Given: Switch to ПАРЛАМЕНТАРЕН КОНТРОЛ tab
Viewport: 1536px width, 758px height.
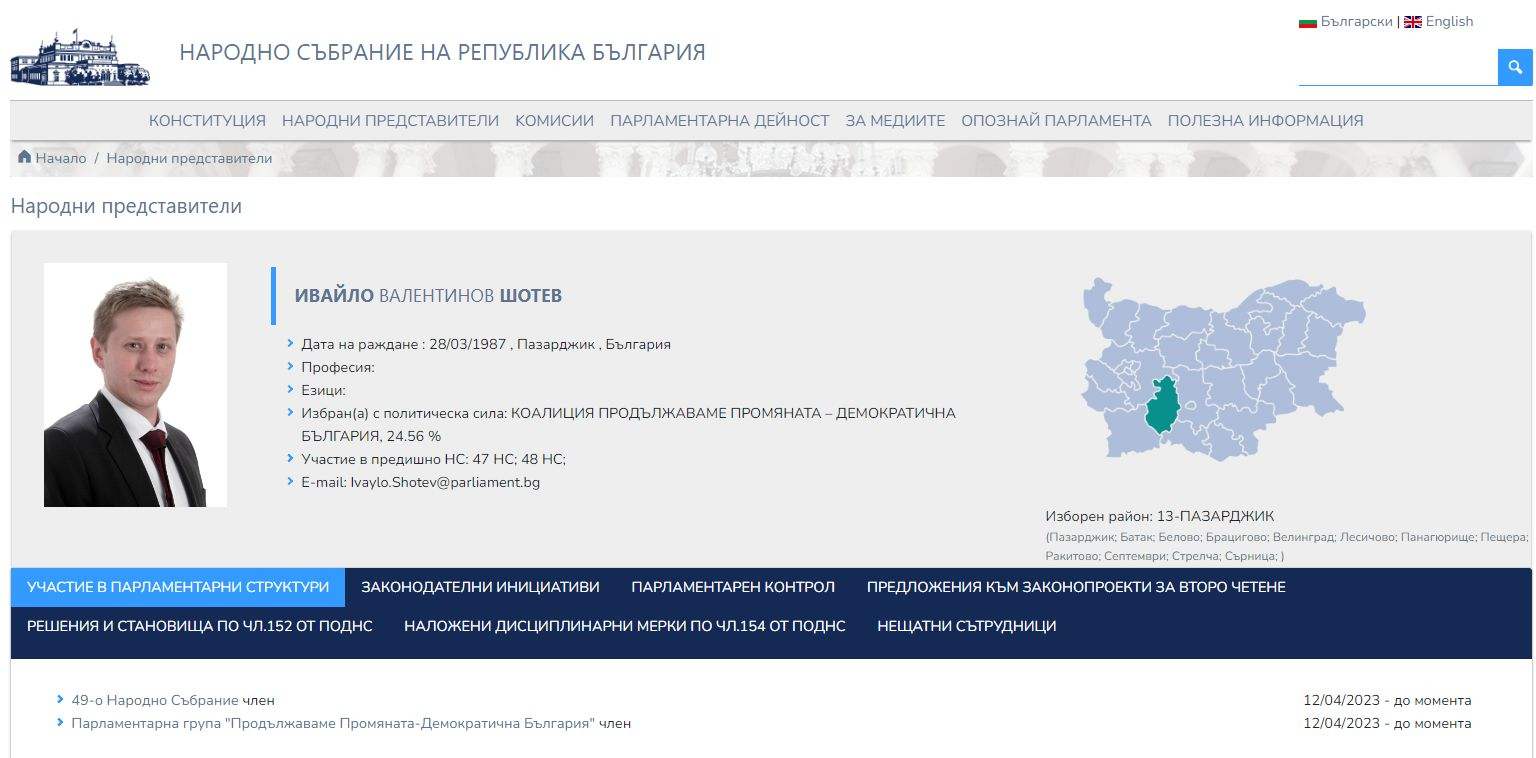Looking at the screenshot, I should (733, 587).
